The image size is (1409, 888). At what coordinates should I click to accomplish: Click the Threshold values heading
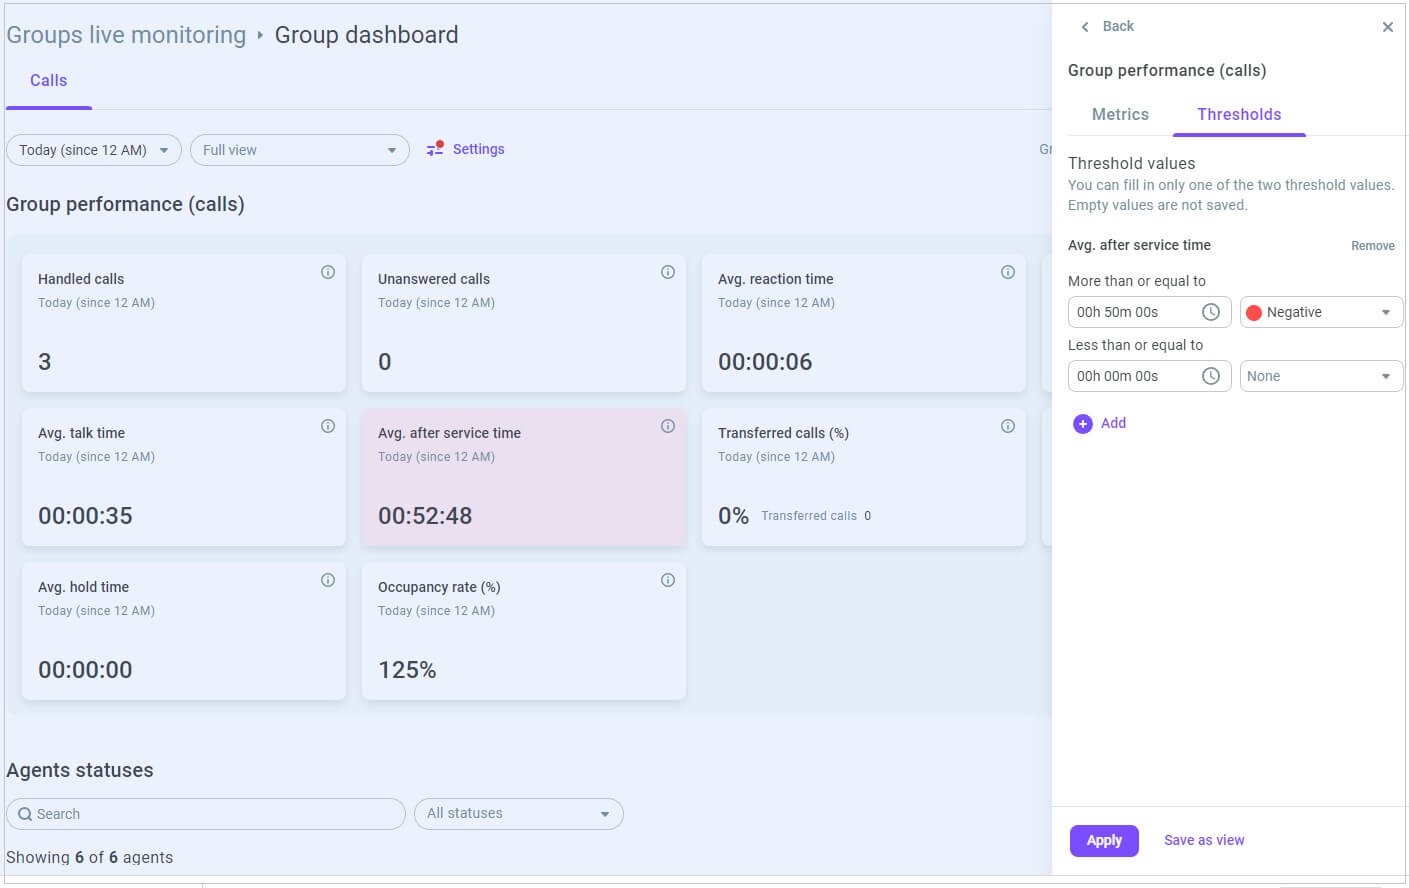click(x=1131, y=164)
